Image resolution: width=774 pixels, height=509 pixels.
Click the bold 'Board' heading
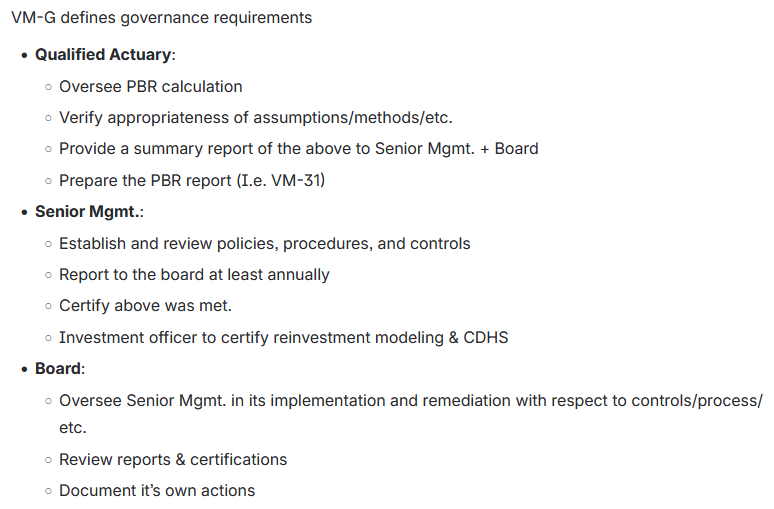pyautogui.click(x=58, y=368)
